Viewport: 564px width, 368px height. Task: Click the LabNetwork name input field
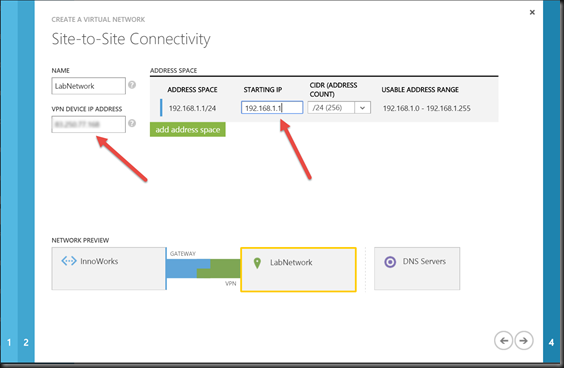pyautogui.click(x=88, y=86)
